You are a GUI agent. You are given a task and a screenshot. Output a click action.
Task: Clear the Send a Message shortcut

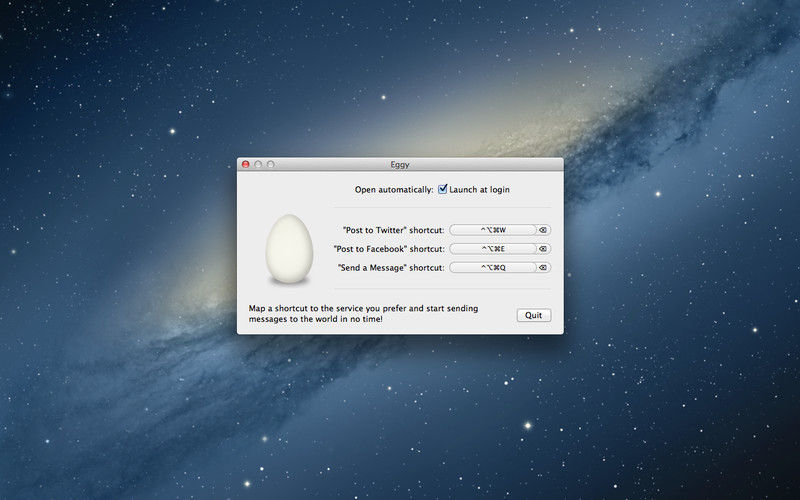point(543,267)
